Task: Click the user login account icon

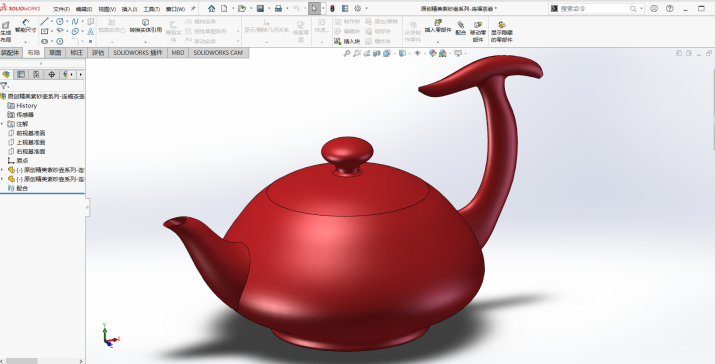Action: click(x=654, y=8)
